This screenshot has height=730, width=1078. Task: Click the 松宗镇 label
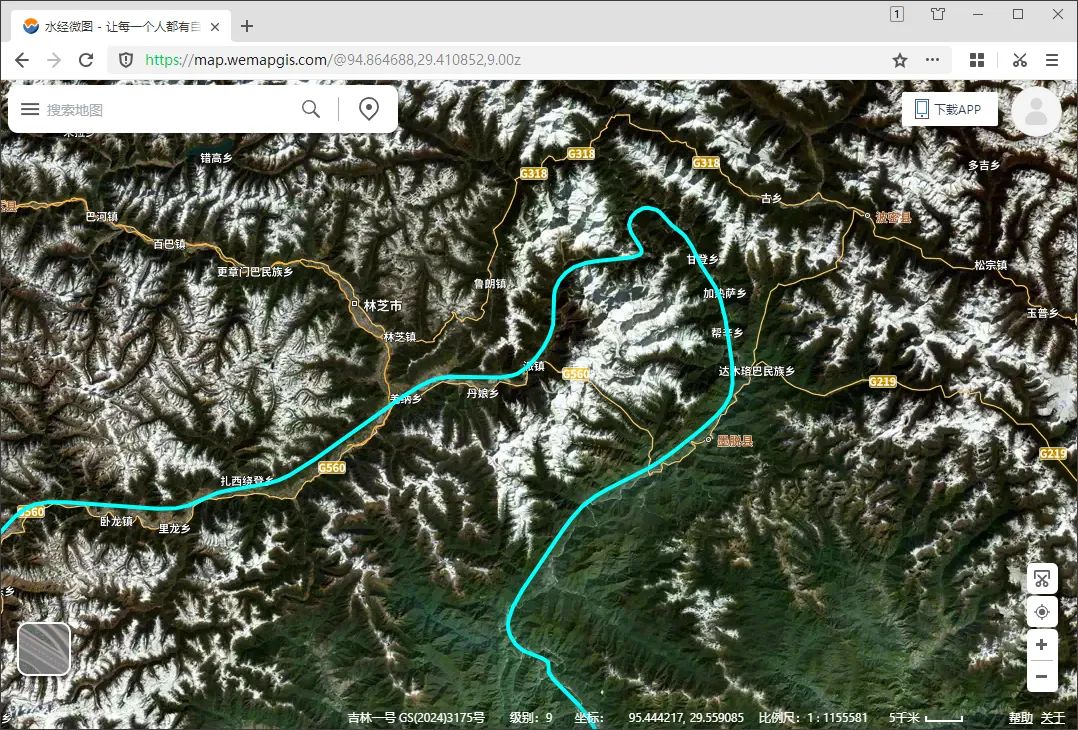click(x=990, y=265)
